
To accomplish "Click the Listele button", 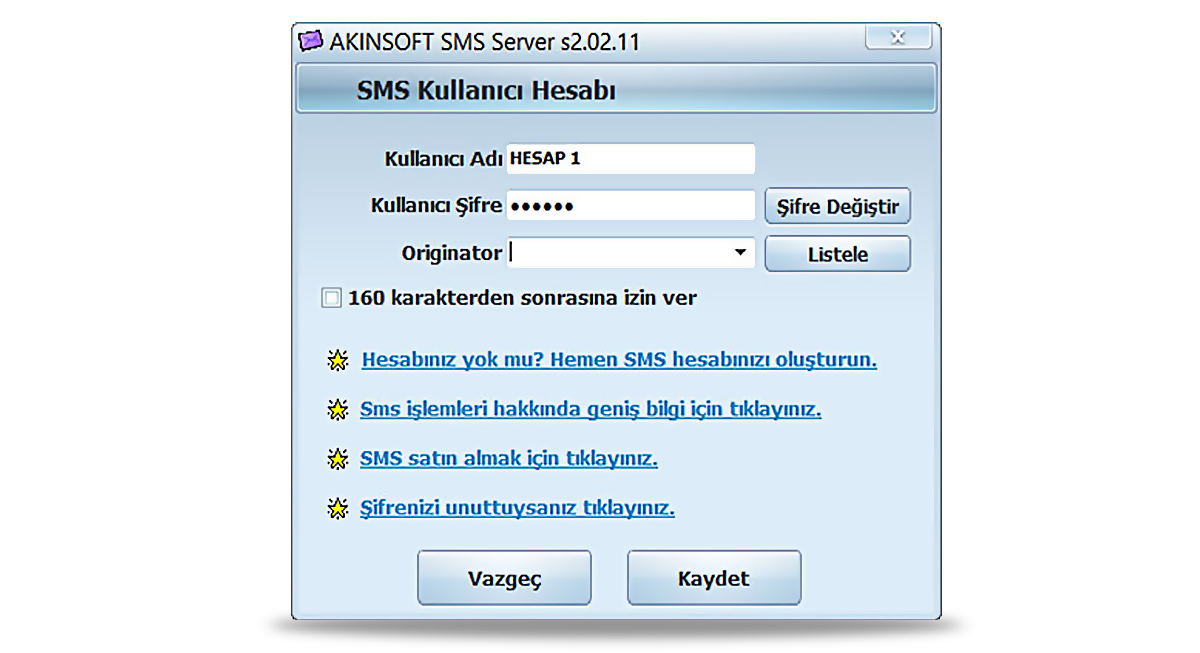I will pos(837,253).
